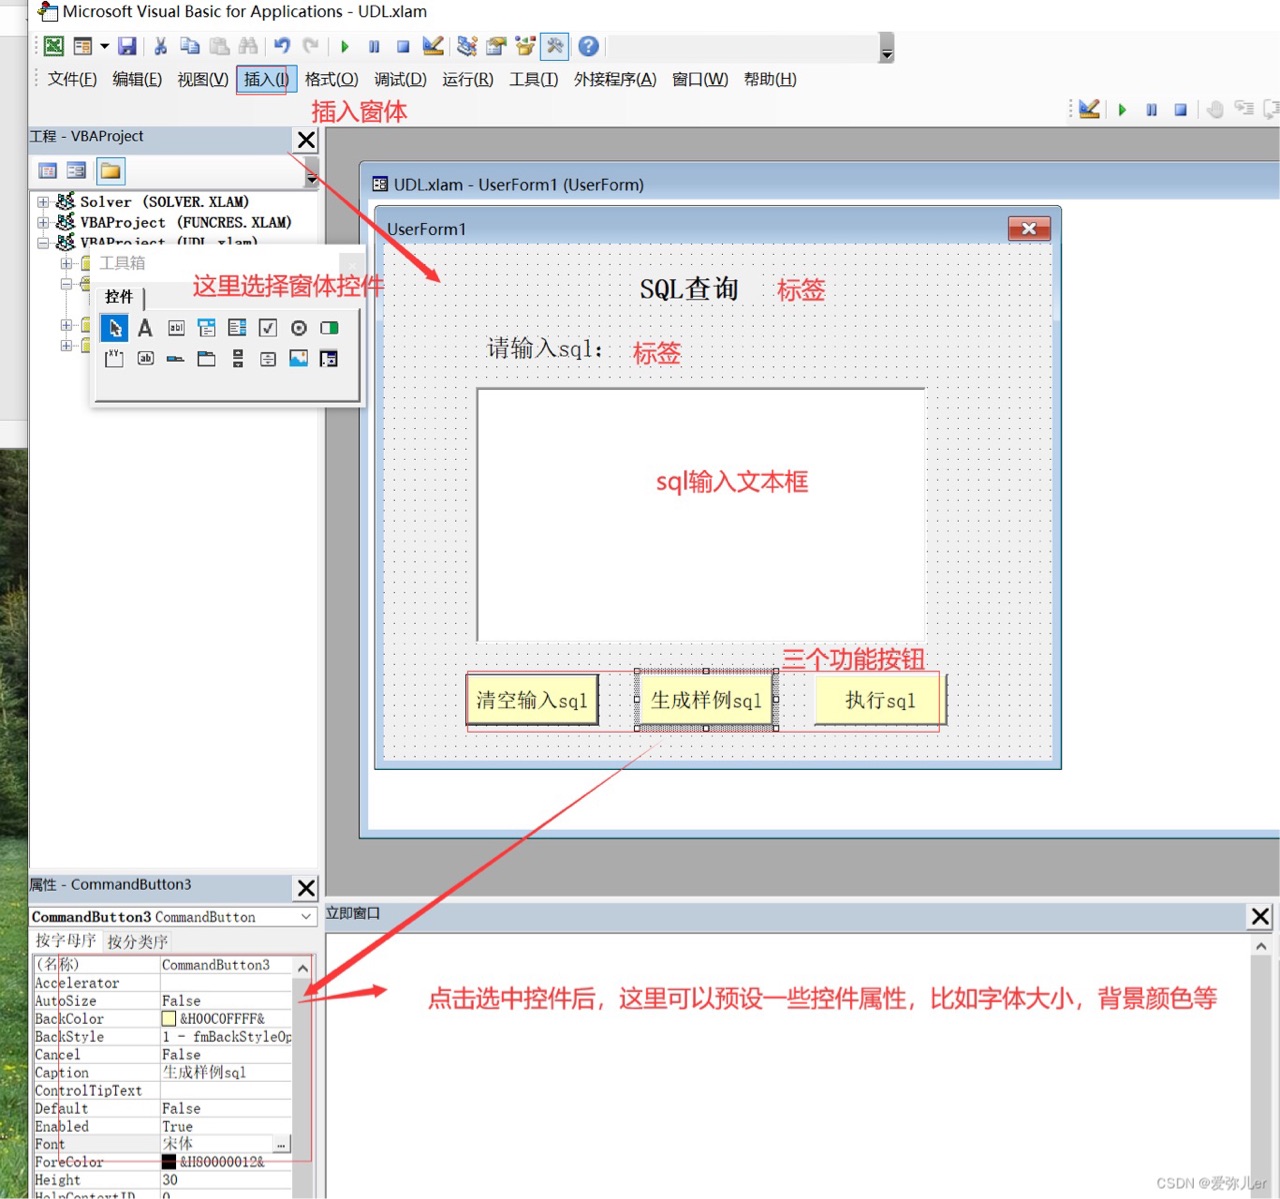This screenshot has width=1280, height=1199.
Task: Click the Reset stop icon in main toolbar
Action: [x=403, y=46]
